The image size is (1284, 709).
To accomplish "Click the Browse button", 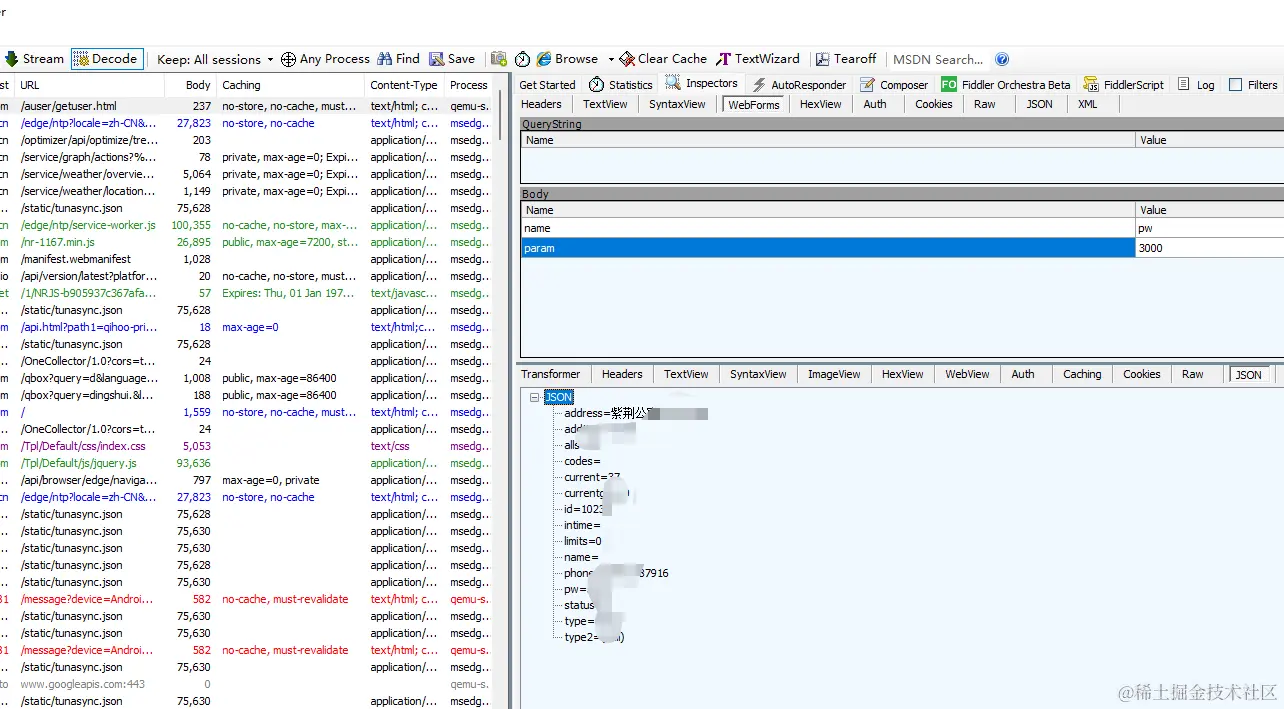I will (567, 59).
